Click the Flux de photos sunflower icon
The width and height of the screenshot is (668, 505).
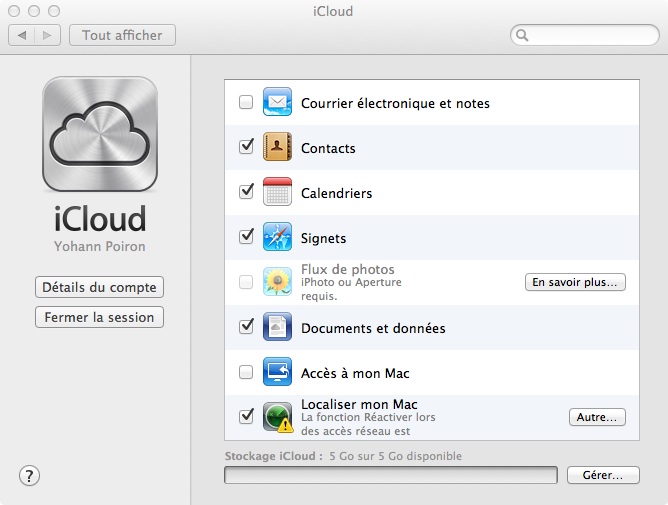point(277,283)
